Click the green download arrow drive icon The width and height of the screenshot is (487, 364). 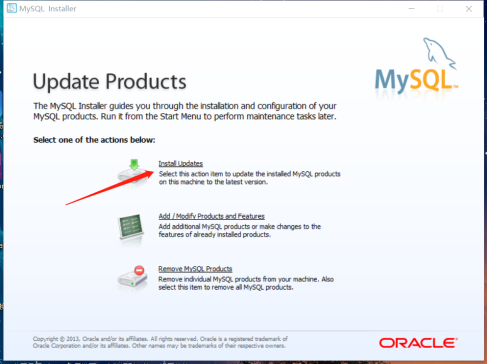coord(133,173)
